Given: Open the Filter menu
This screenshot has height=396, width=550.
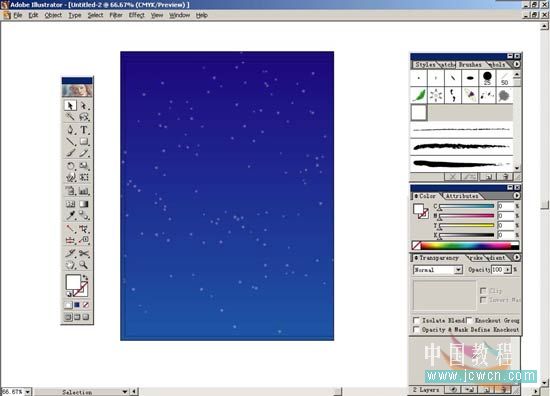Looking at the screenshot, I should pos(116,15).
